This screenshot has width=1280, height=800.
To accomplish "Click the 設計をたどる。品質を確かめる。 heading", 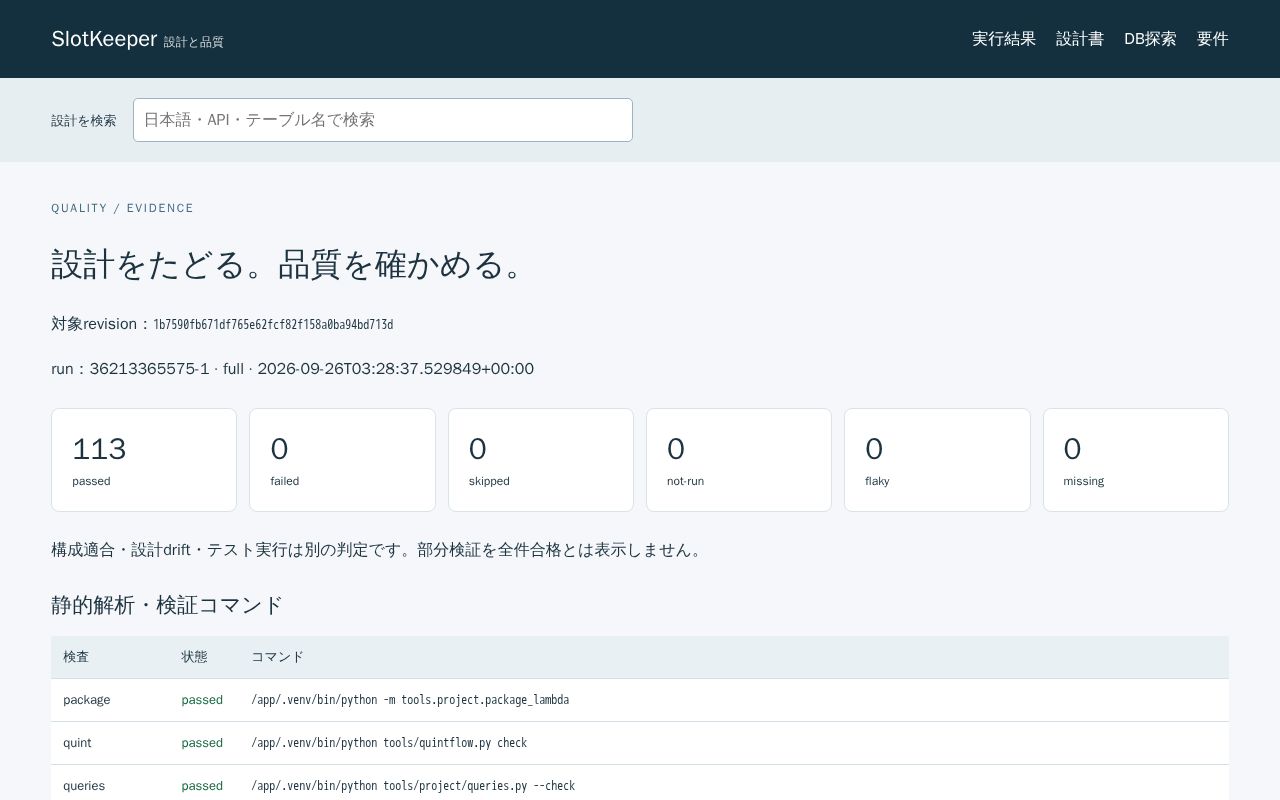I will (x=289, y=264).
